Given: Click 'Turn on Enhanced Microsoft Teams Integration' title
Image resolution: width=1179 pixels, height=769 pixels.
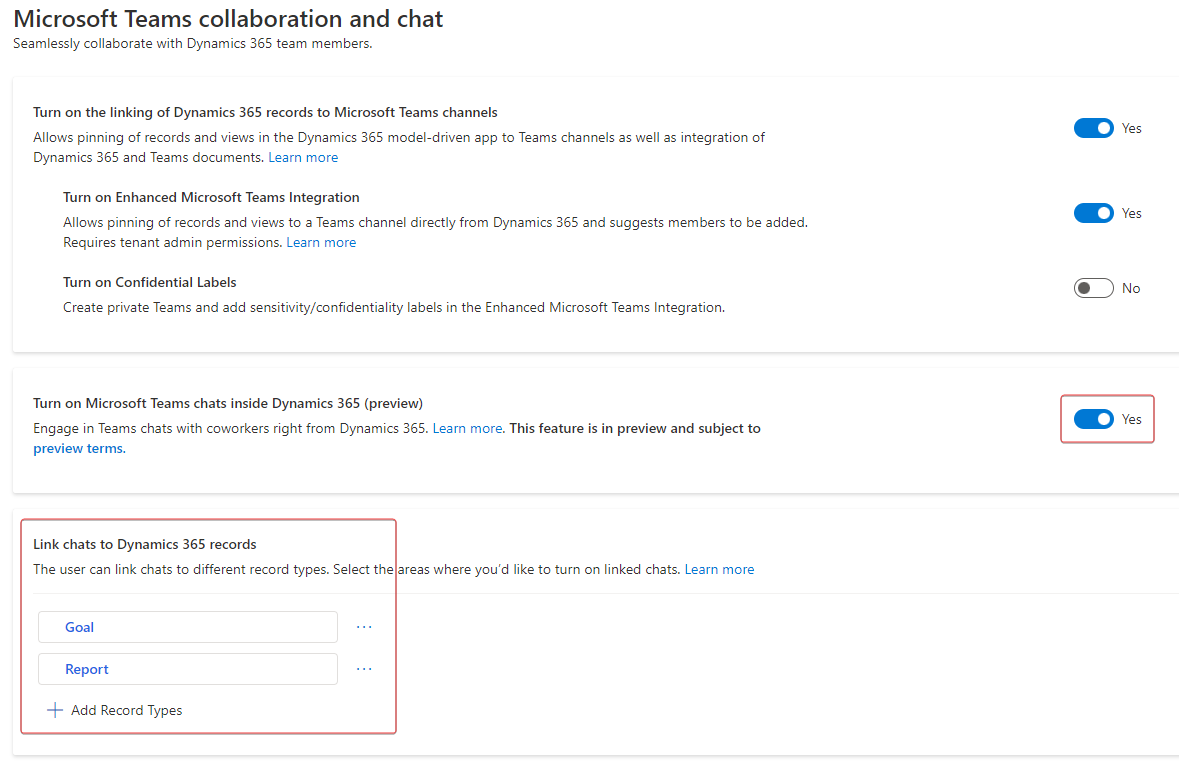Looking at the screenshot, I should (x=211, y=197).
